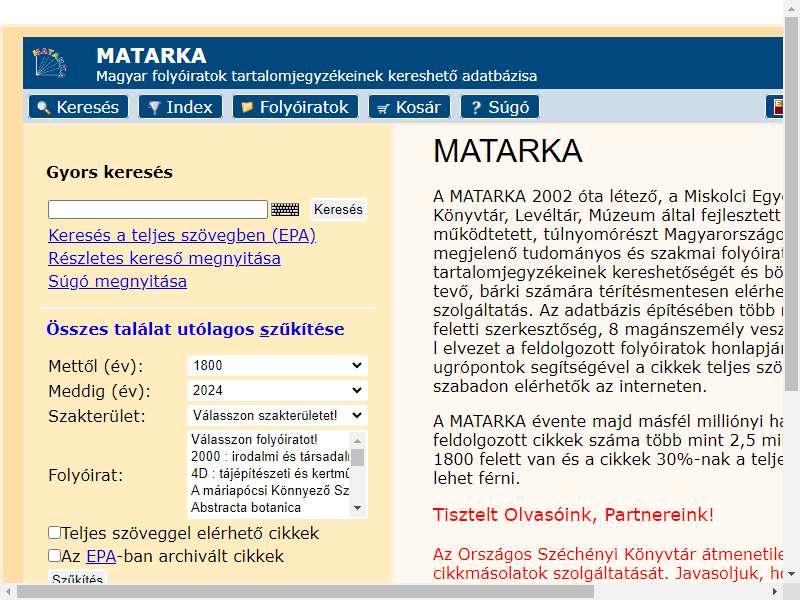800x600 pixels.
Task: Click the page's vertical scrollbar thumb
Action: 791,204
